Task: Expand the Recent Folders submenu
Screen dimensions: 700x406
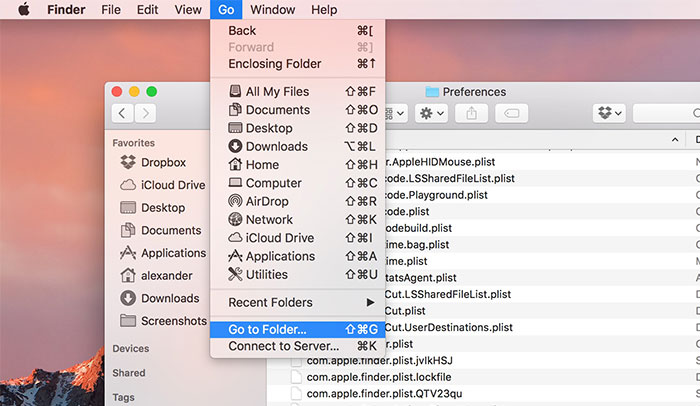Action: click(x=297, y=302)
